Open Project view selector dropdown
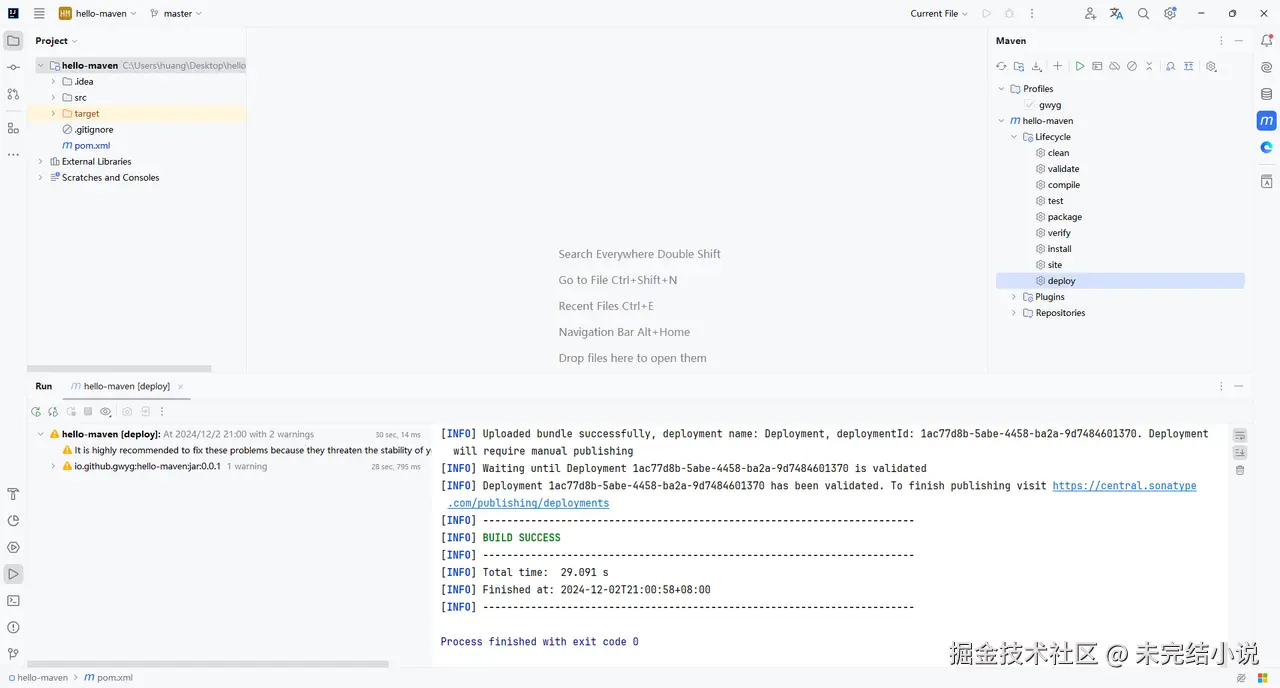 pos(56,41)
